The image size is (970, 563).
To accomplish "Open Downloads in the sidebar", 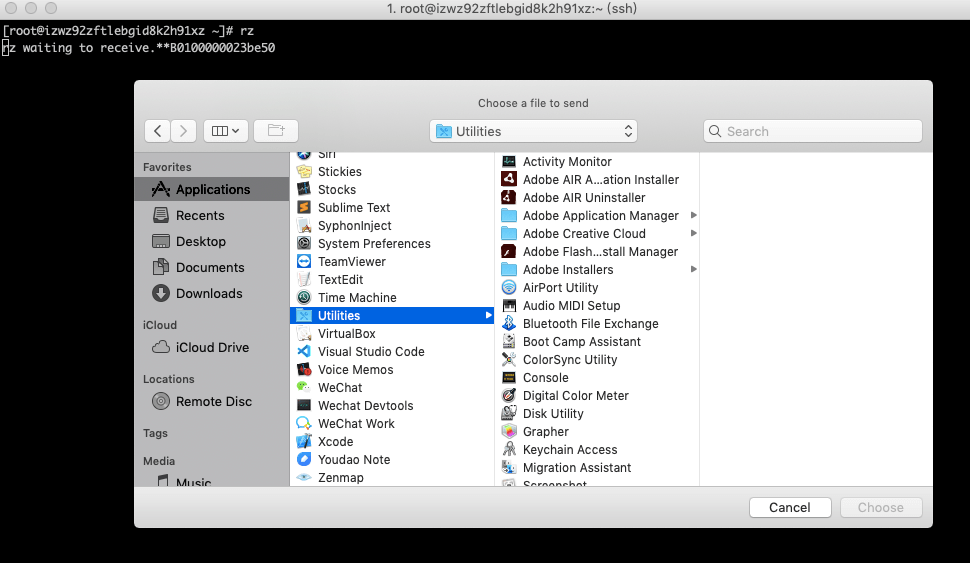I will [x=212, y=293].
